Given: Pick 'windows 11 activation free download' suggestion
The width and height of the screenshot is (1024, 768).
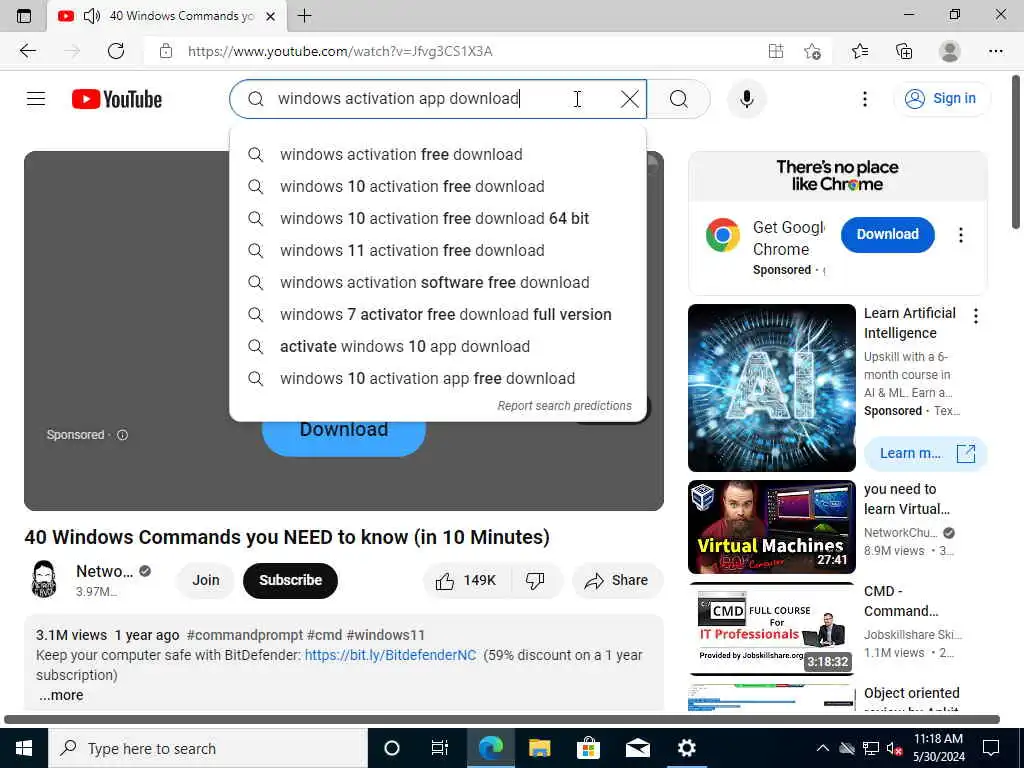Looking at the screenshot, I should click(x=438, y=251).
